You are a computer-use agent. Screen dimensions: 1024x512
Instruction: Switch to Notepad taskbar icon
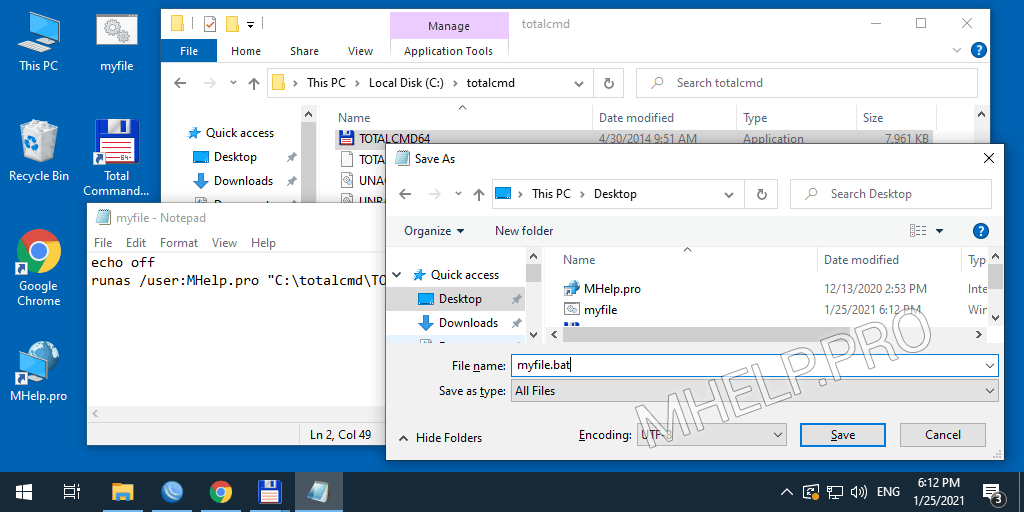coord(319,492)
